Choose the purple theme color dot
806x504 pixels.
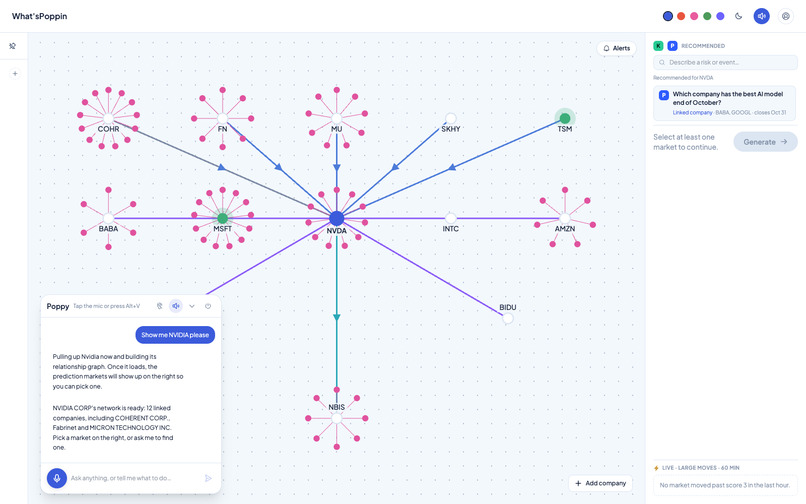click(x=720, y=16)
